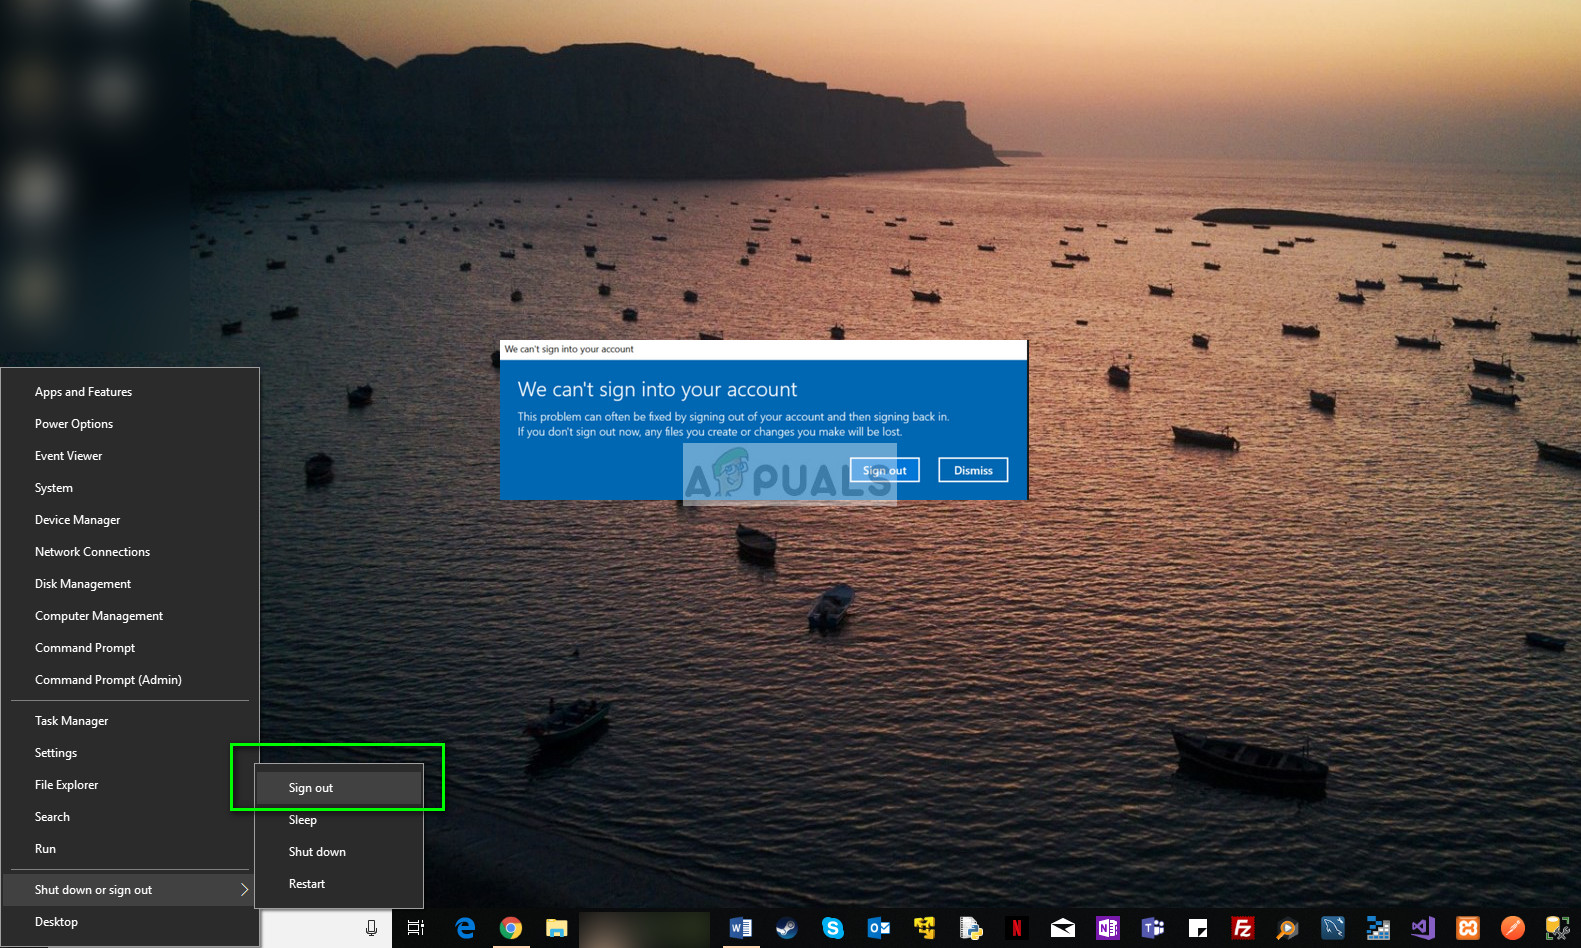
Task: Open Task Manager from the menu
Action: pyautogui.click(x=72, y=721)
